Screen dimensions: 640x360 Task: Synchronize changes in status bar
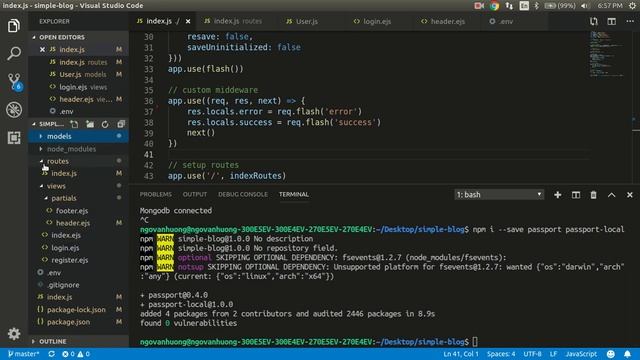[x=51, y=354]
